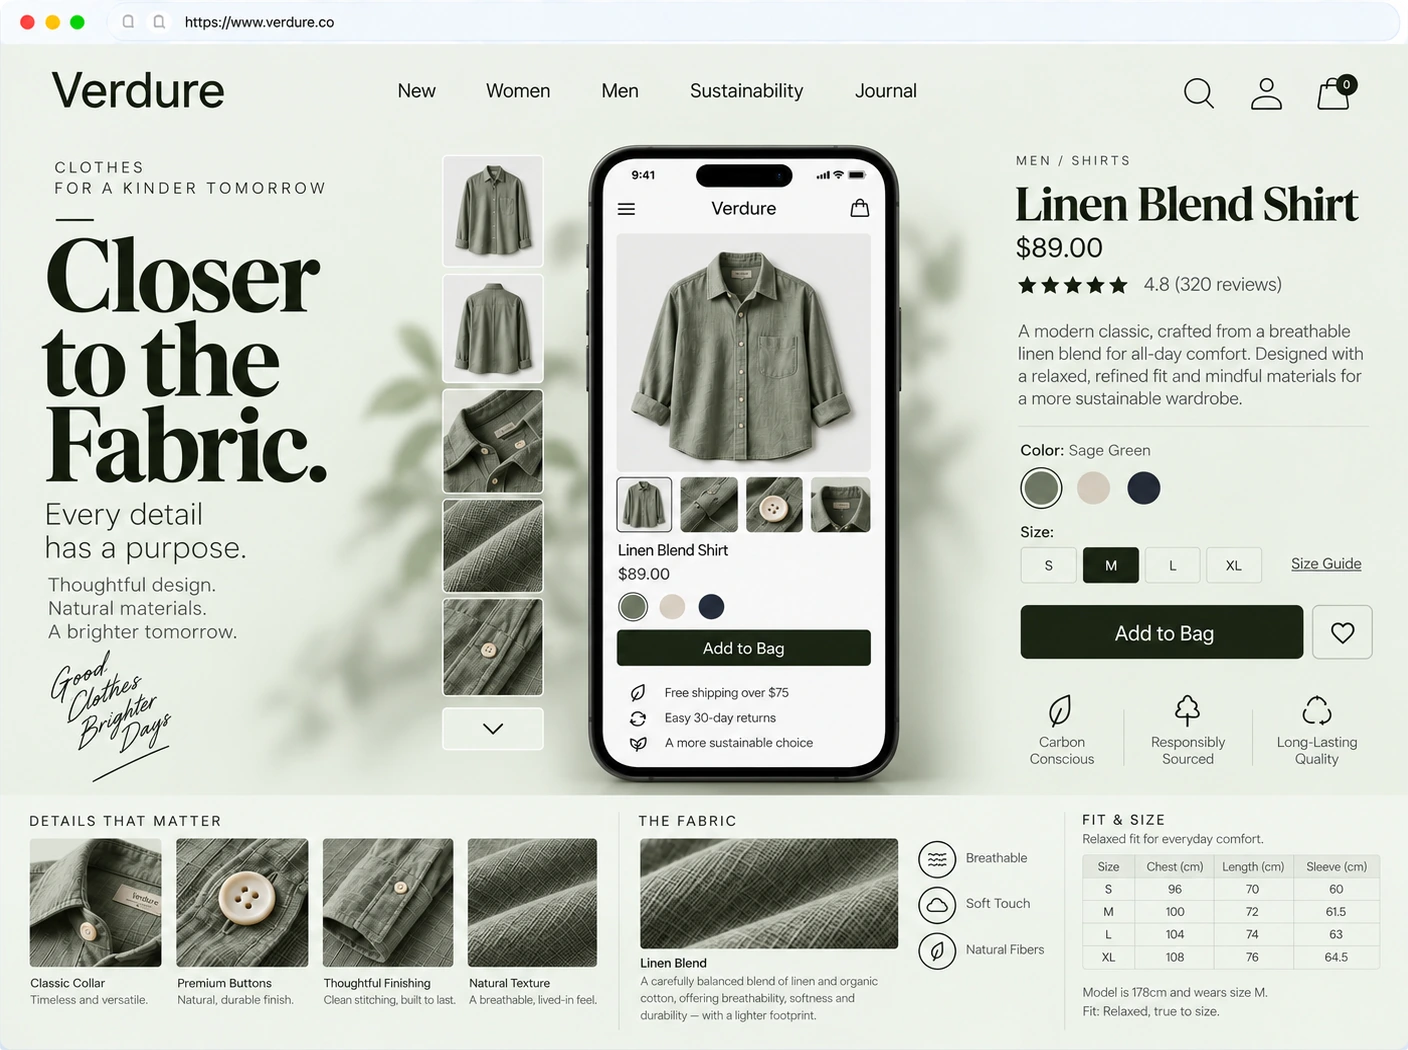Open the New menu item
Viewport: 1408px width, 1050px height.
coord(416,91)
